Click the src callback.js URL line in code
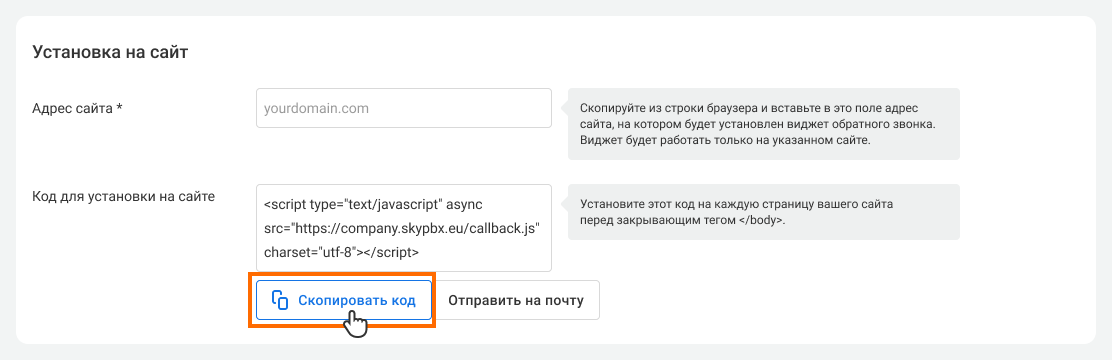Screen dimensions: 1112x360 pyautogui.click(x=402, y=228)
